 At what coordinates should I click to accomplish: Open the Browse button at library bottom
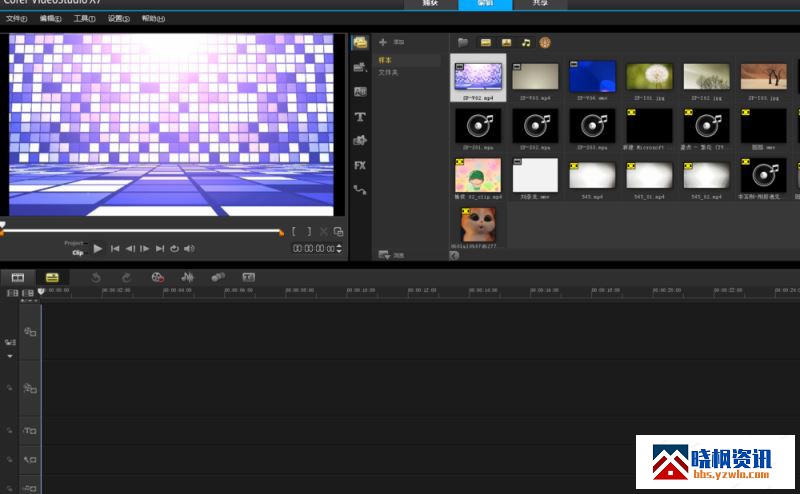391,254
